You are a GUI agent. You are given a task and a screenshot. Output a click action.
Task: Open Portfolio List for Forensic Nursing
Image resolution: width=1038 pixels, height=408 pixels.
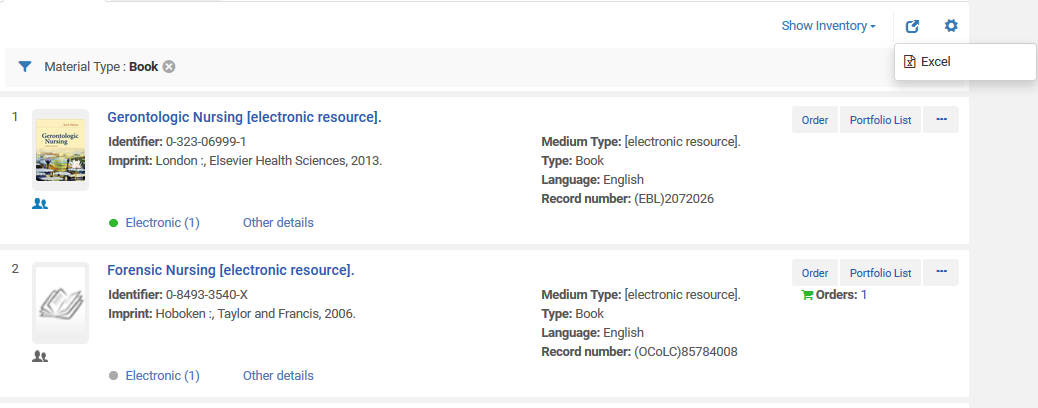click(x=880, y=273)
